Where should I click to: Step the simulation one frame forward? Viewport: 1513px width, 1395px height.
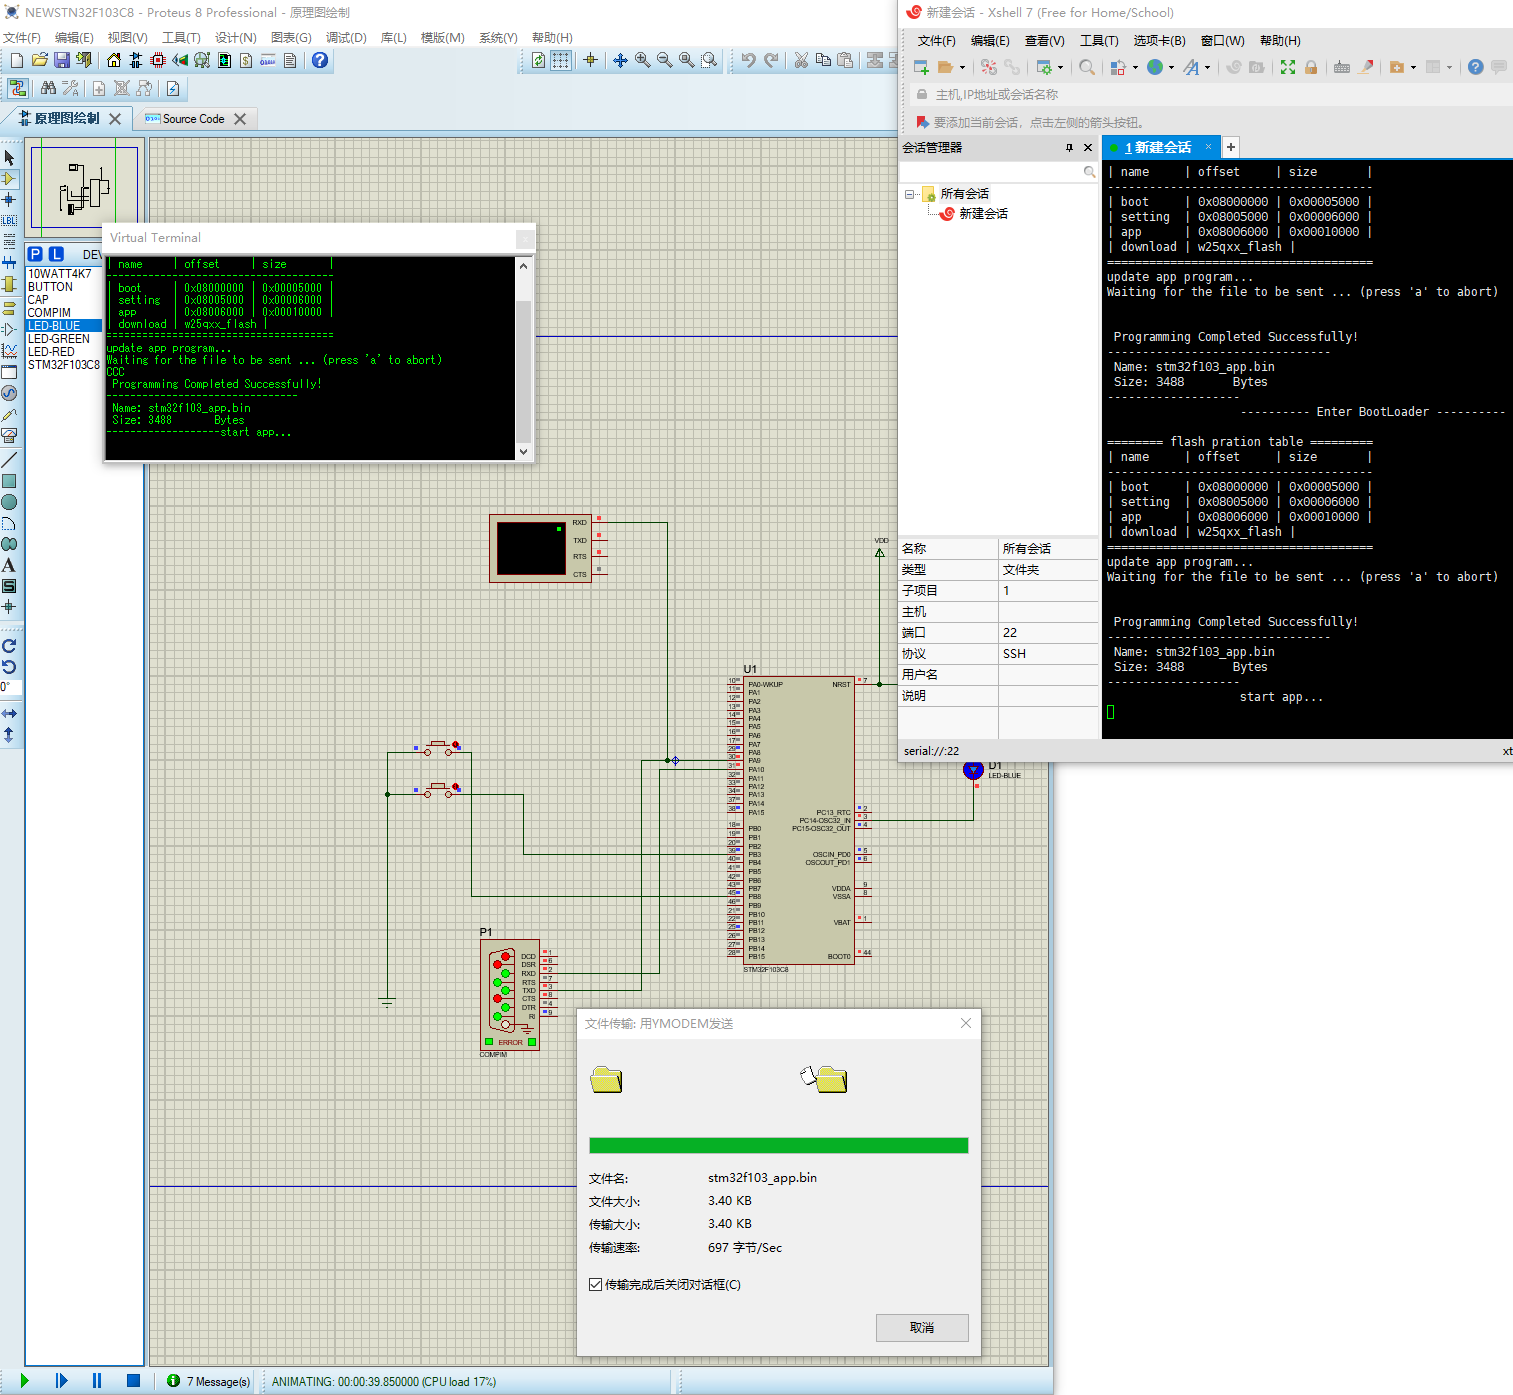click(x=61, y=1381)
